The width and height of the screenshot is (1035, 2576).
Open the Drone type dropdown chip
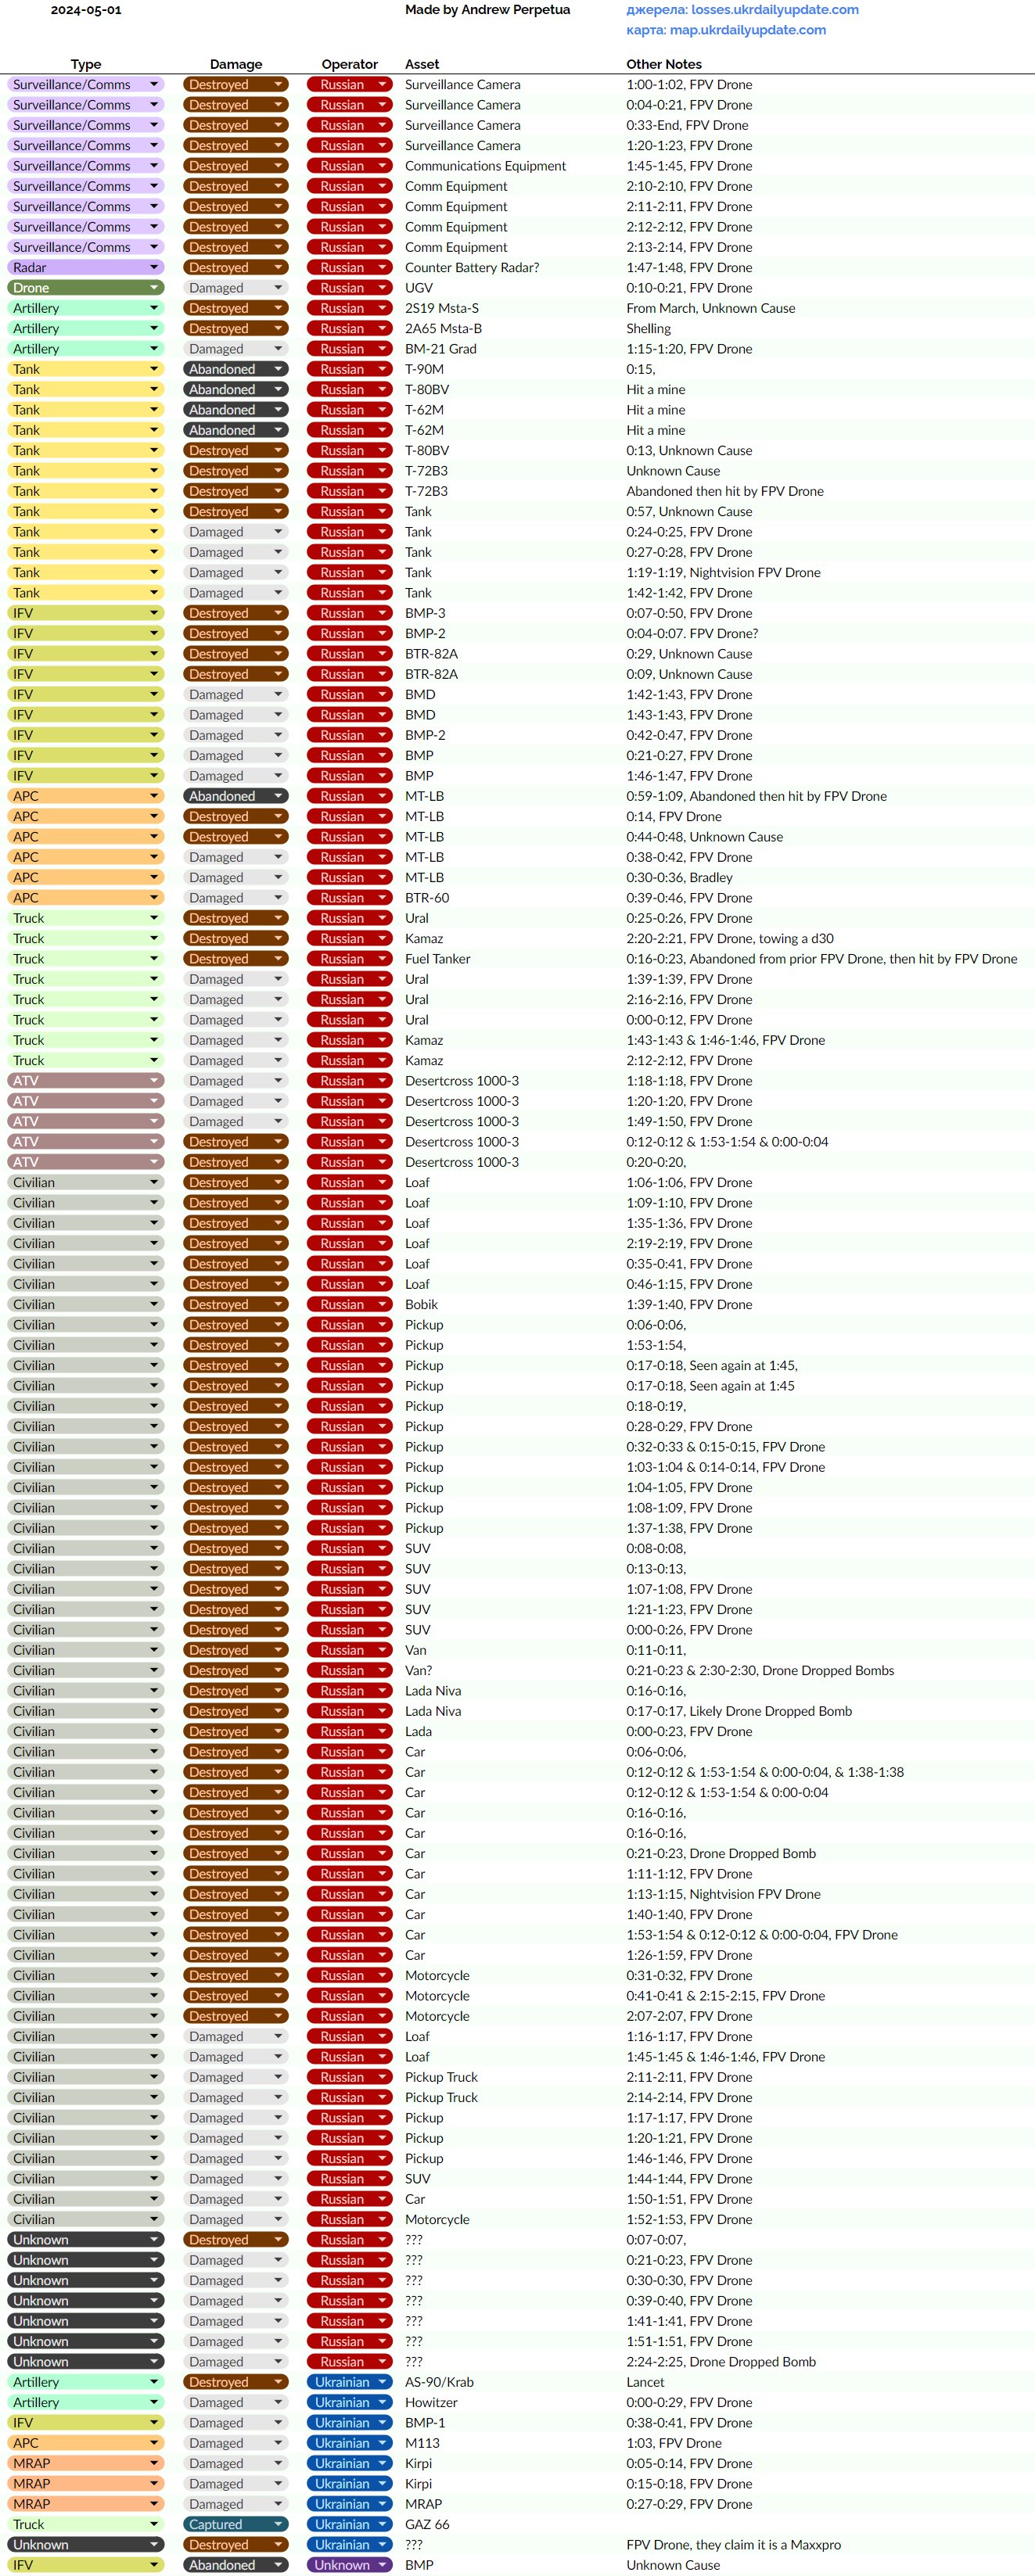click(x=86, y=288)
